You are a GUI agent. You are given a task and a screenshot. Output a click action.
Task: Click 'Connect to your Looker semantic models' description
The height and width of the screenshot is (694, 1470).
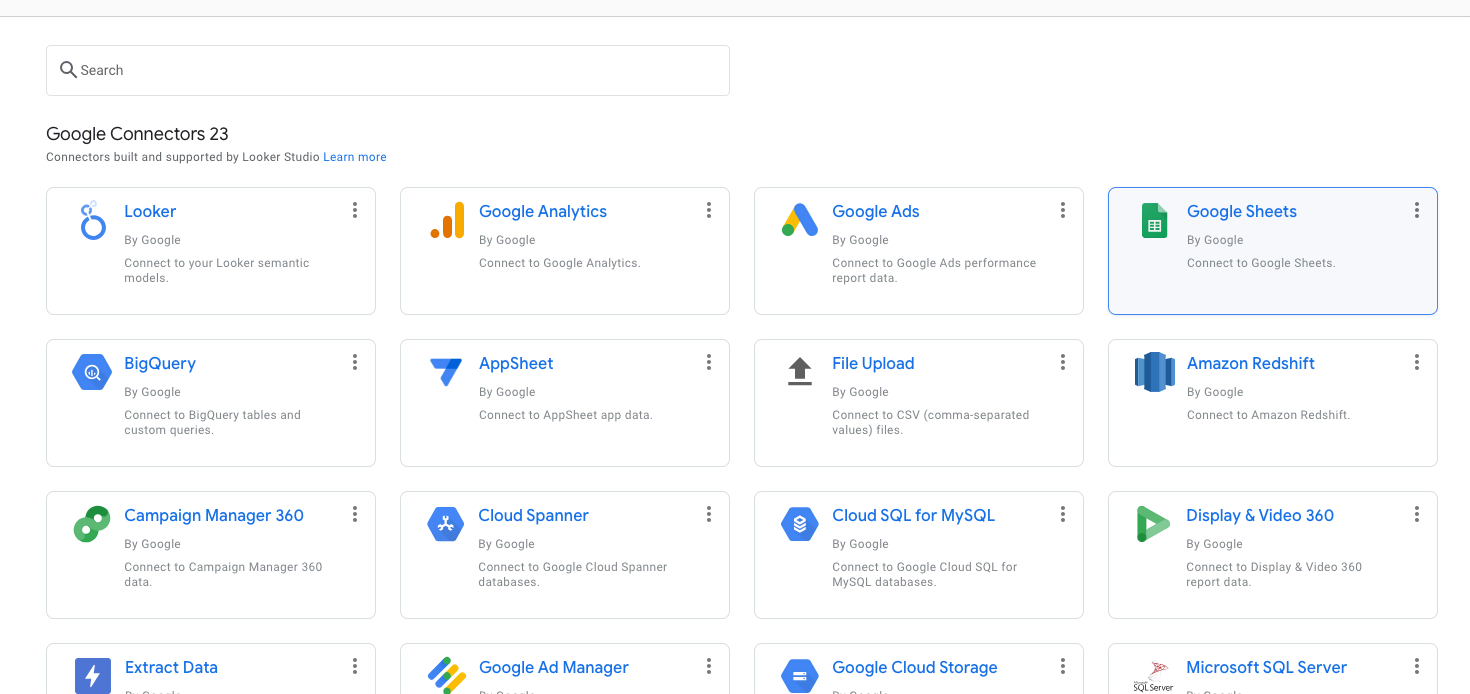[217, 270]
